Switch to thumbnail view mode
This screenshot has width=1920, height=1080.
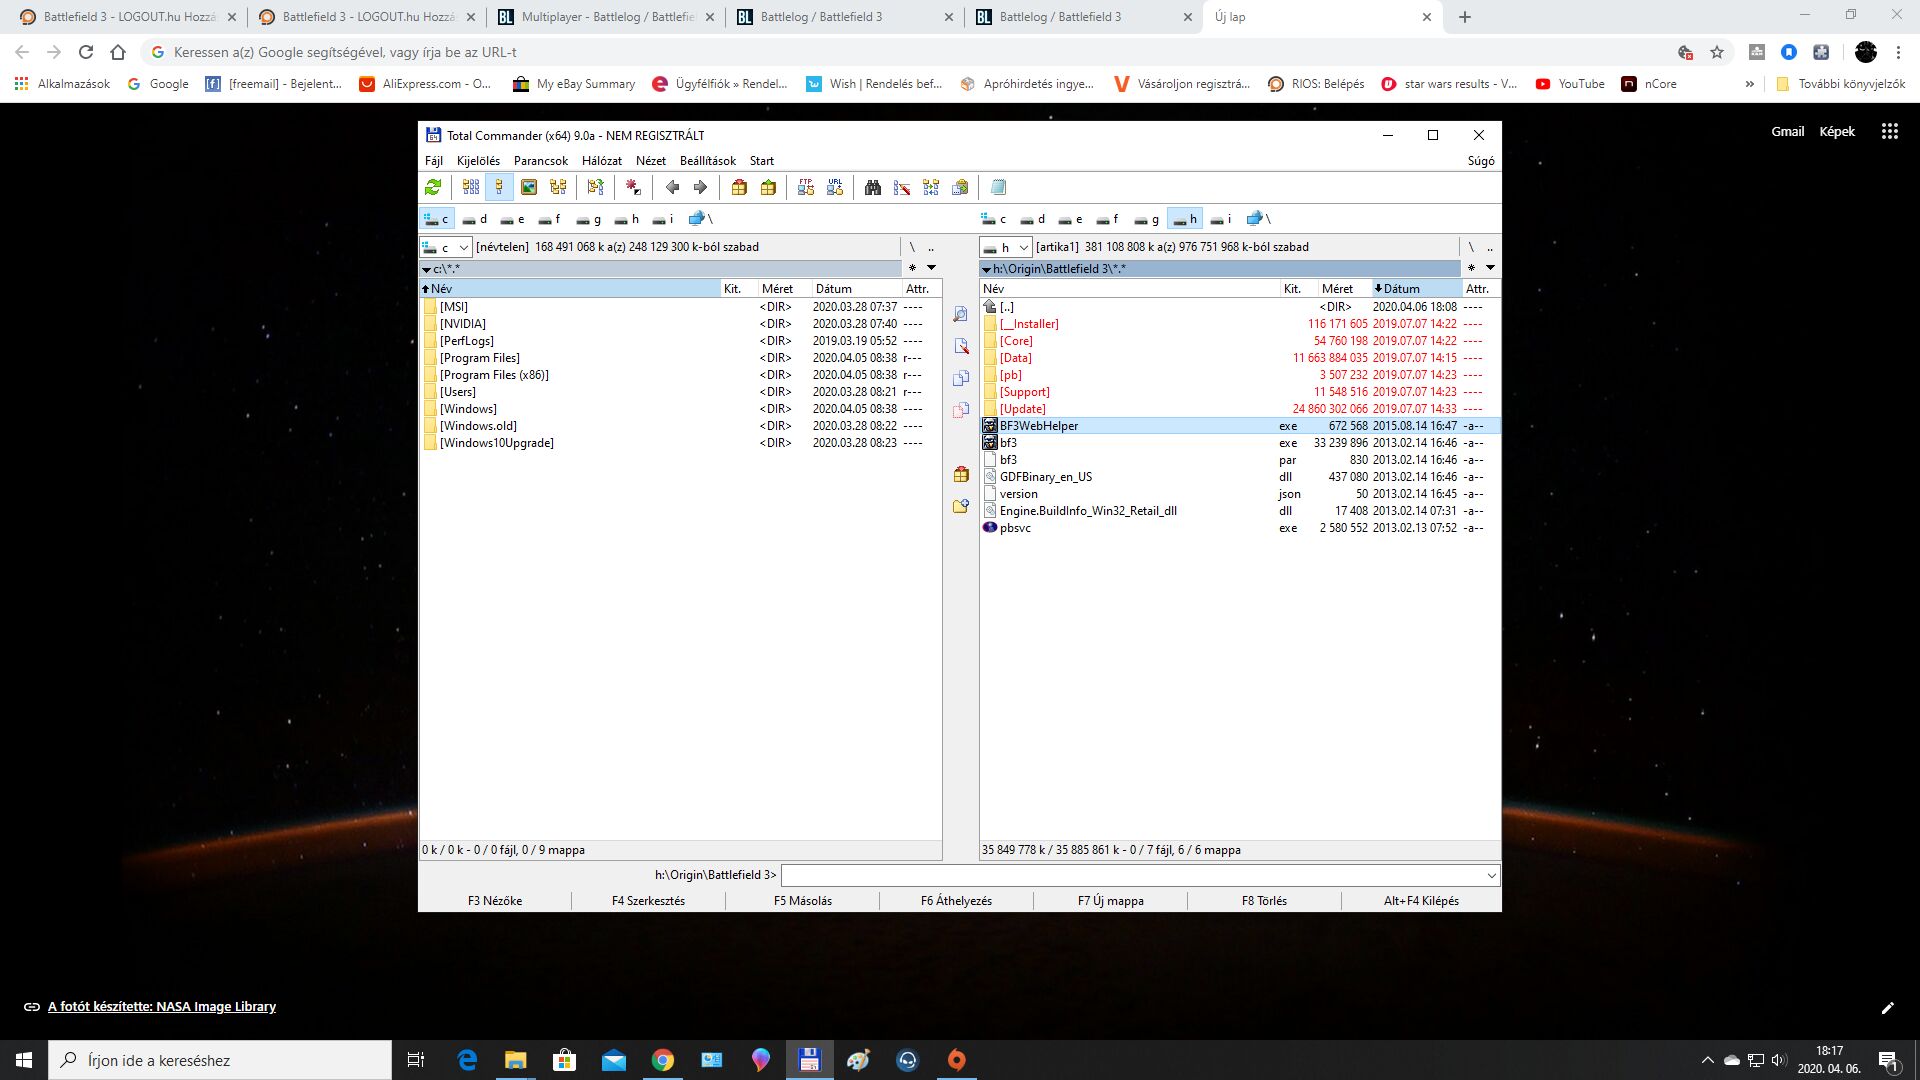(x=529, y=187)
